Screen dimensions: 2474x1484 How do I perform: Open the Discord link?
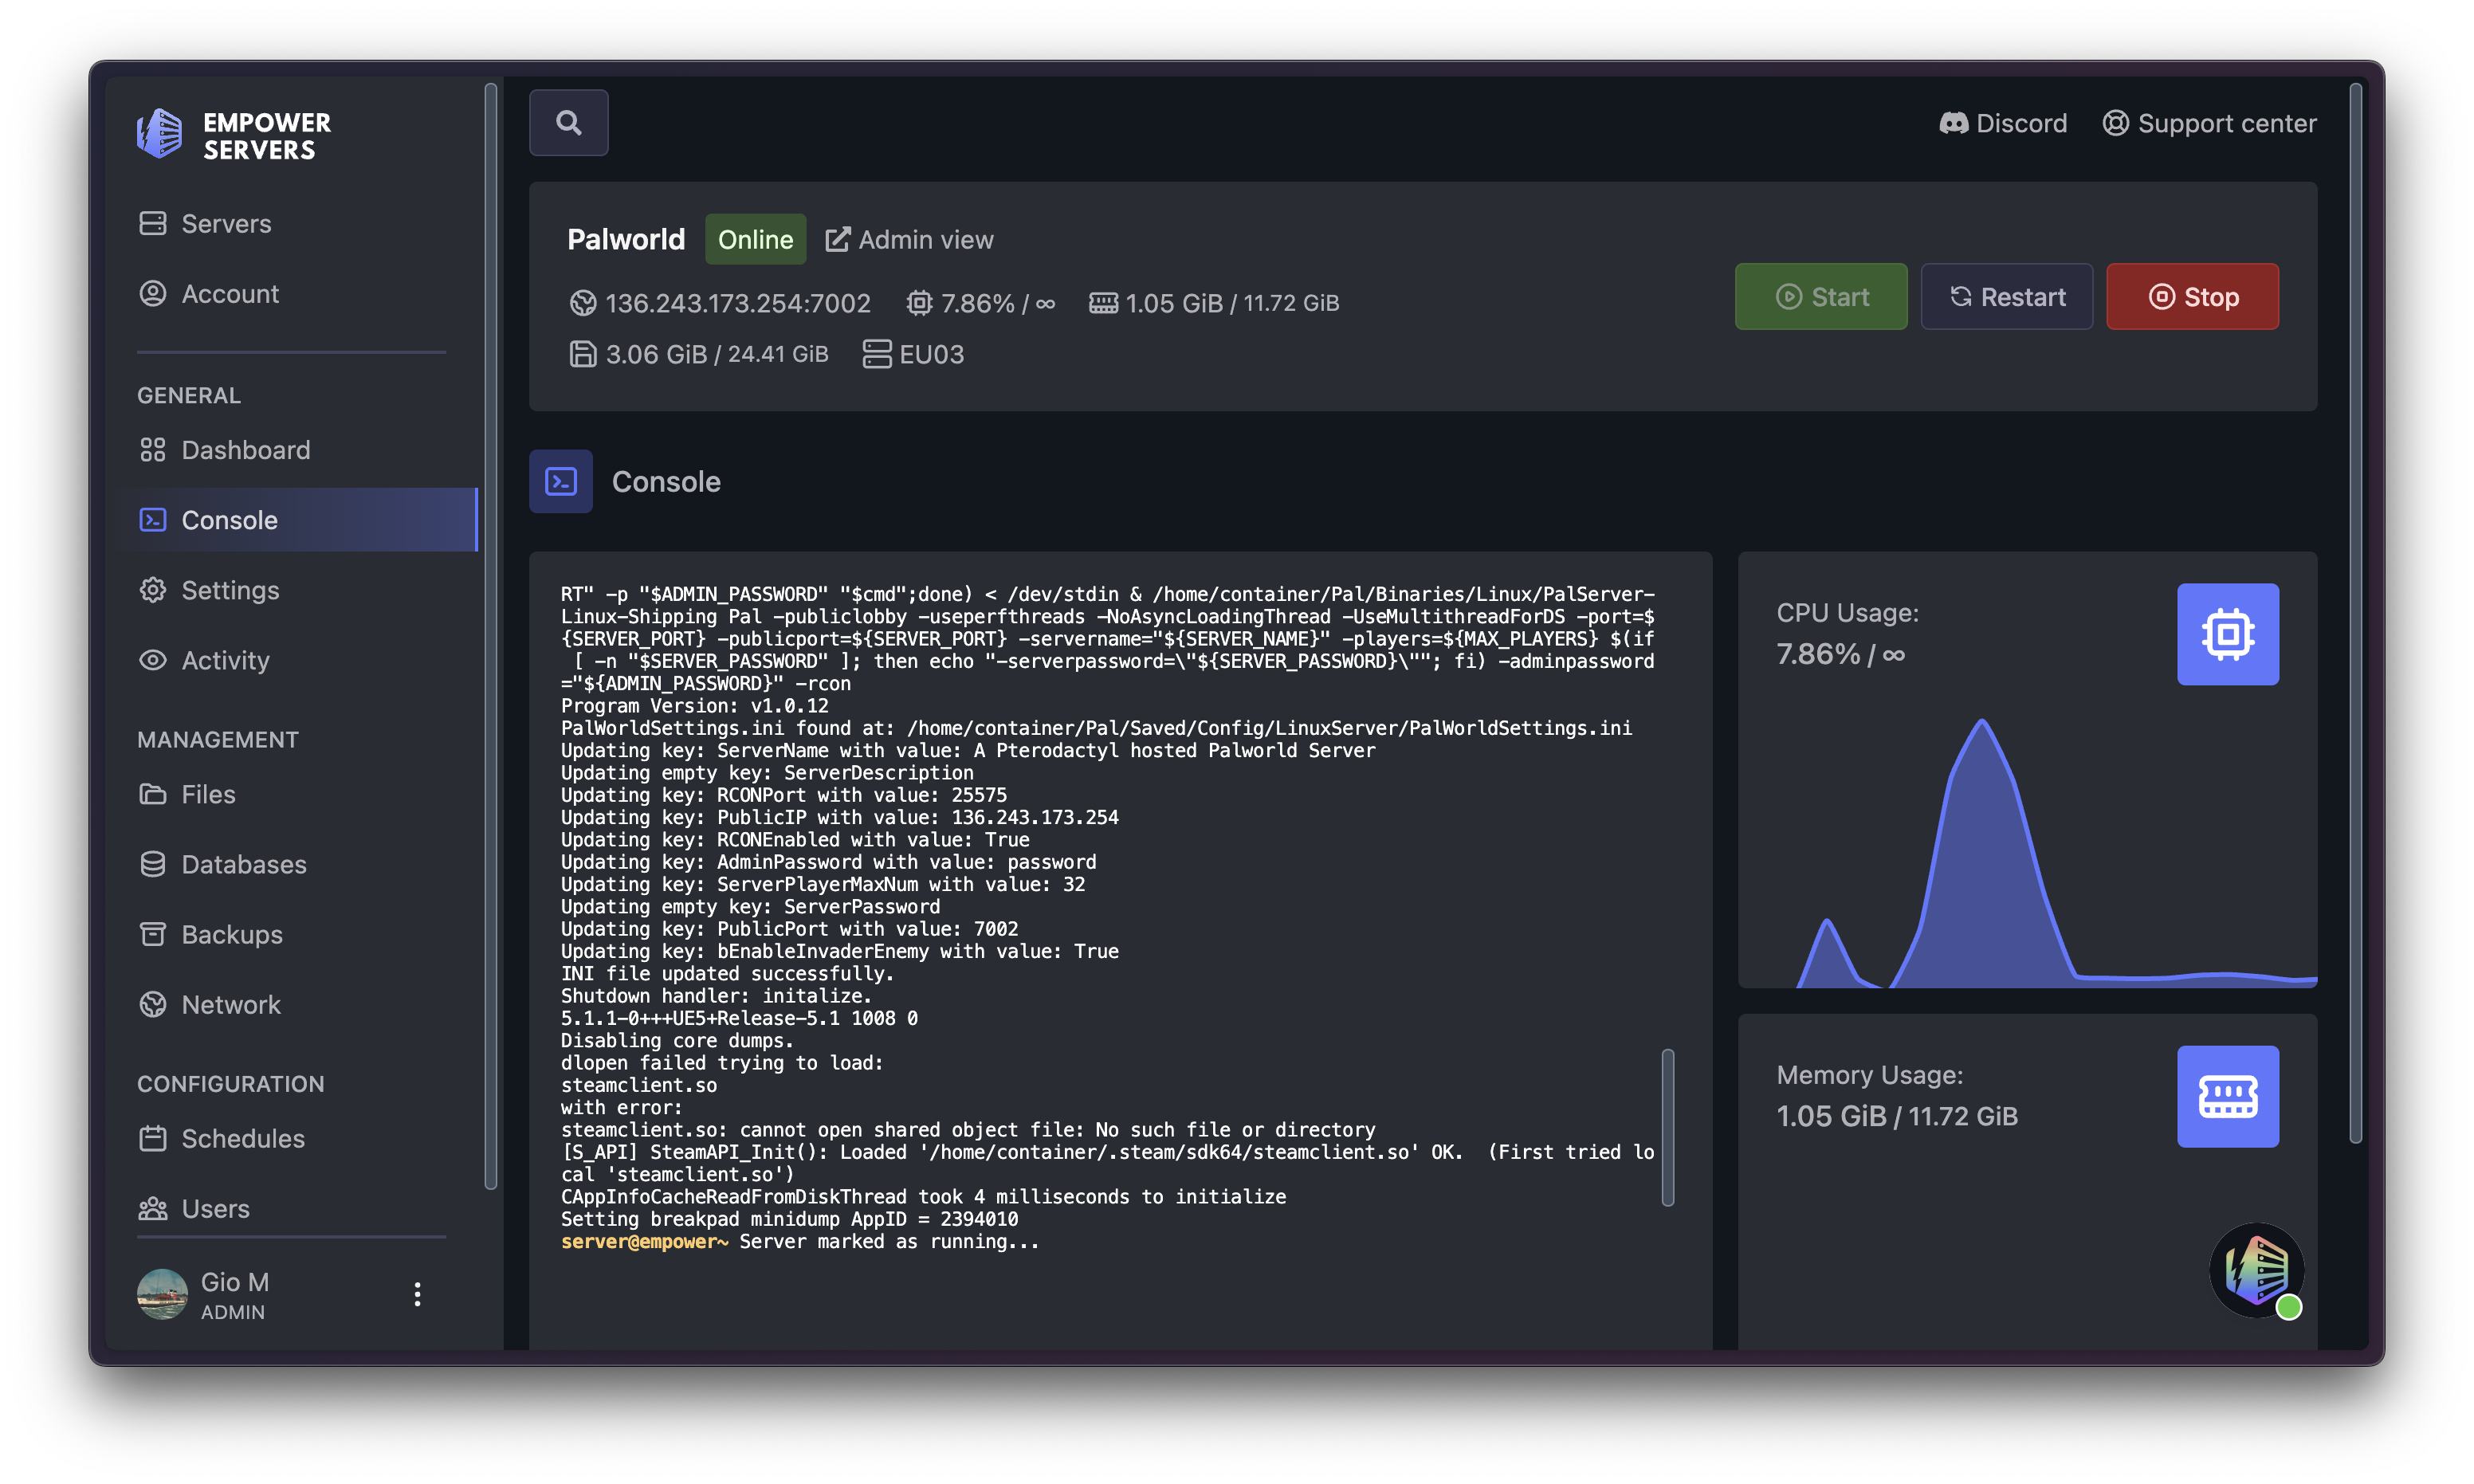[x=2002, y=123]
